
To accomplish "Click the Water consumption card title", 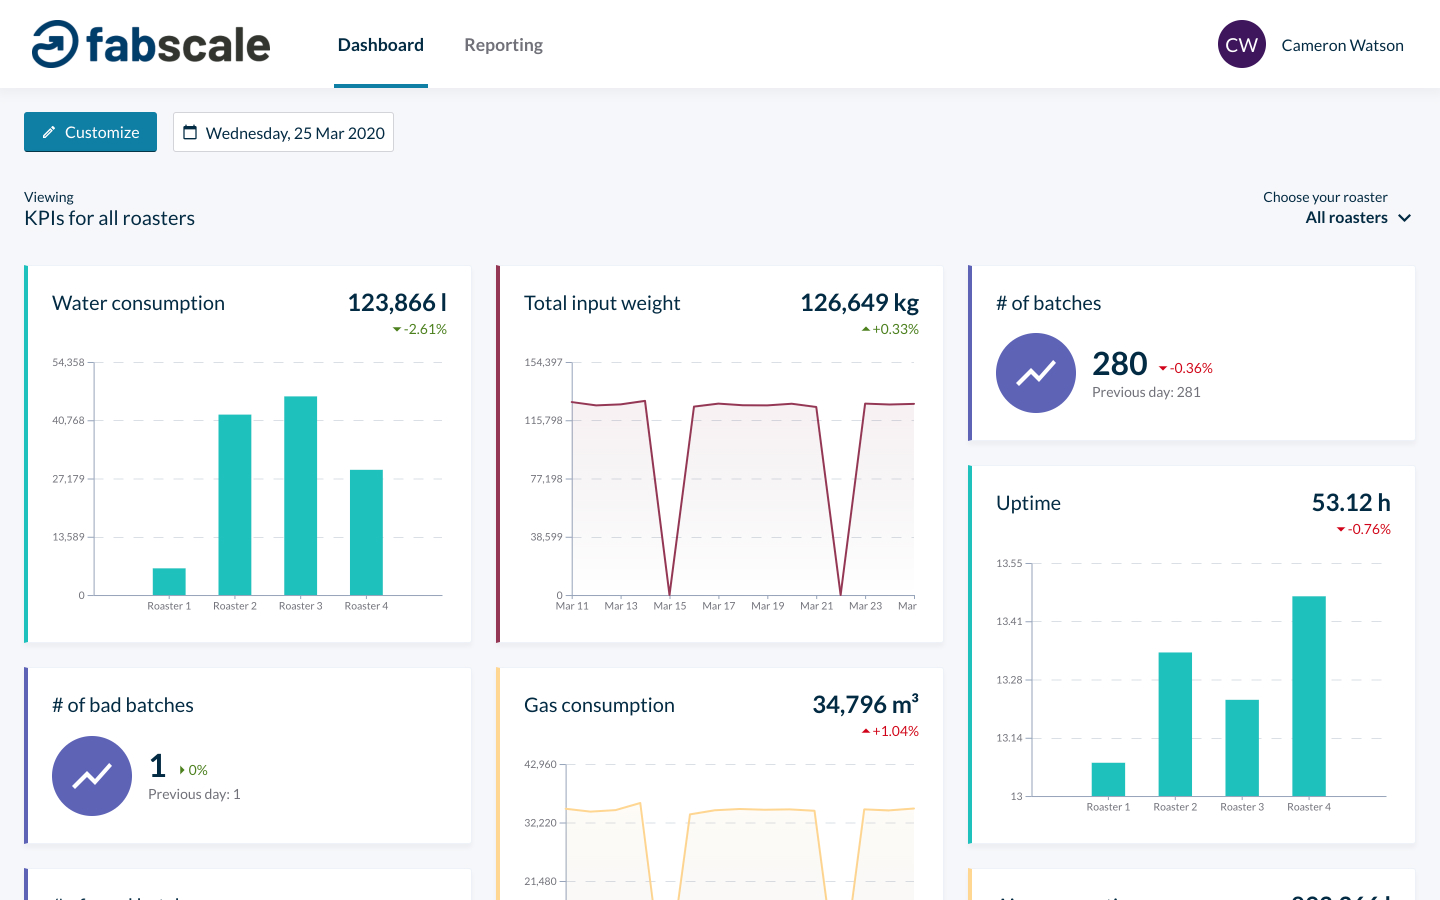I will click(138, 303).
